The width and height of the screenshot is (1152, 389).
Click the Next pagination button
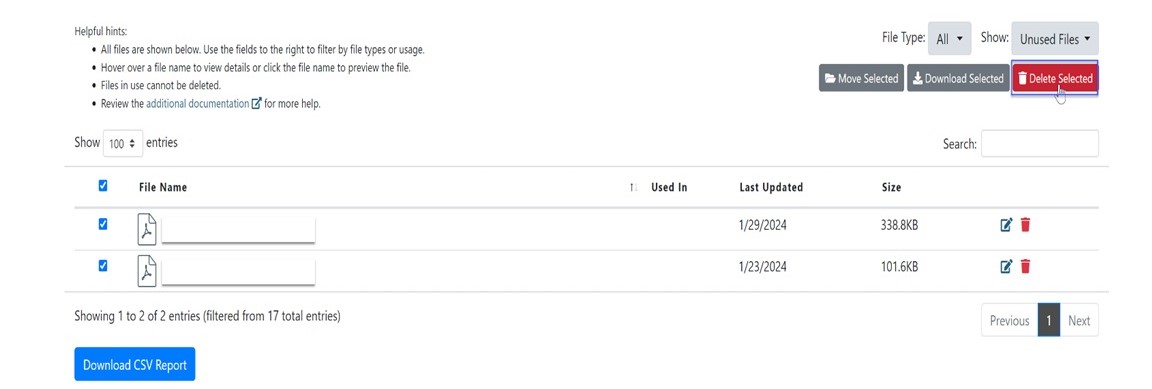[x=1079, y=321]
